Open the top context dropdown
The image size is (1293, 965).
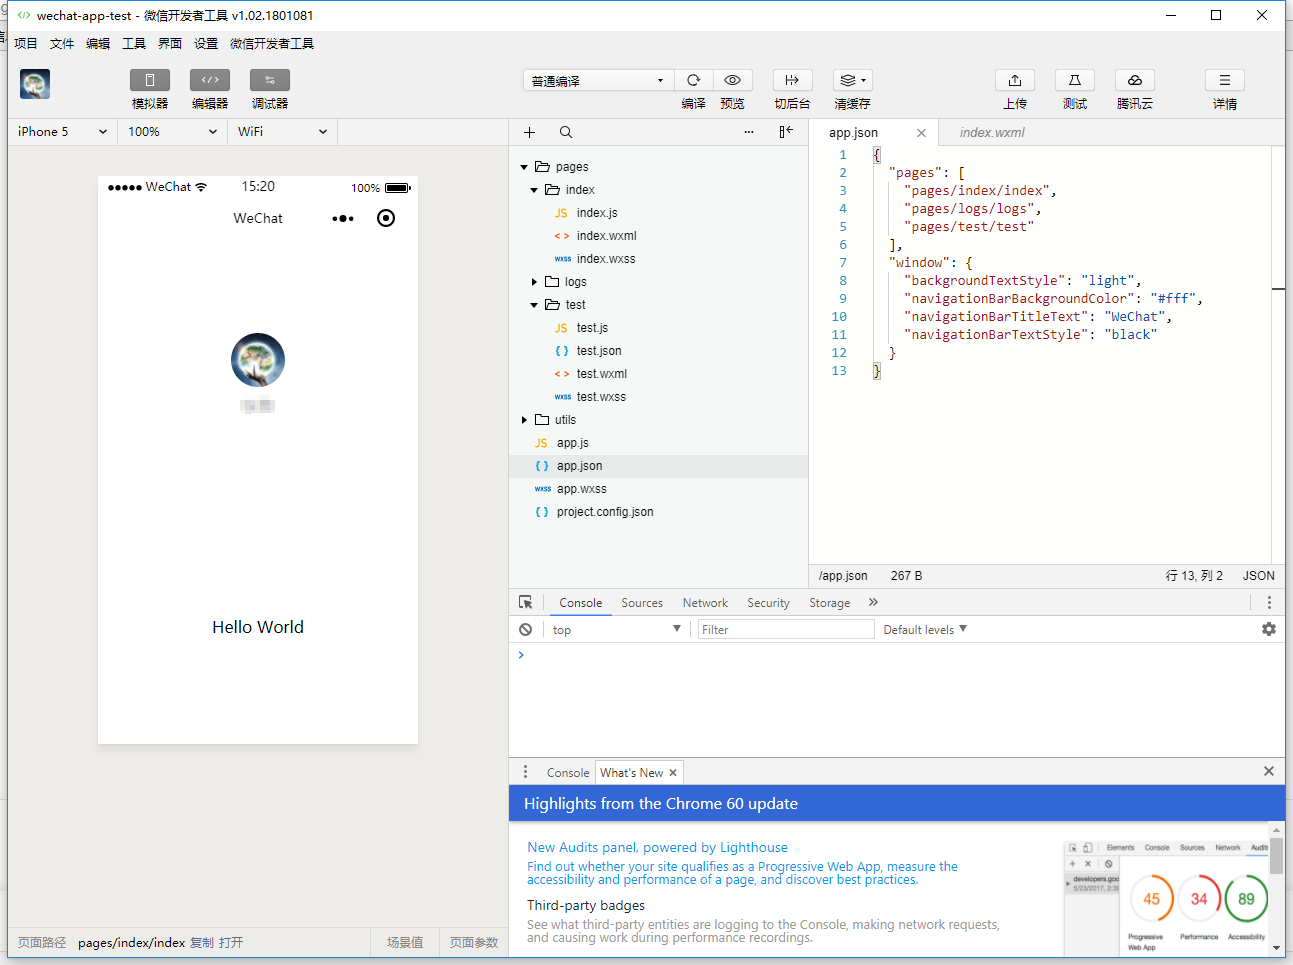(616, 629)
